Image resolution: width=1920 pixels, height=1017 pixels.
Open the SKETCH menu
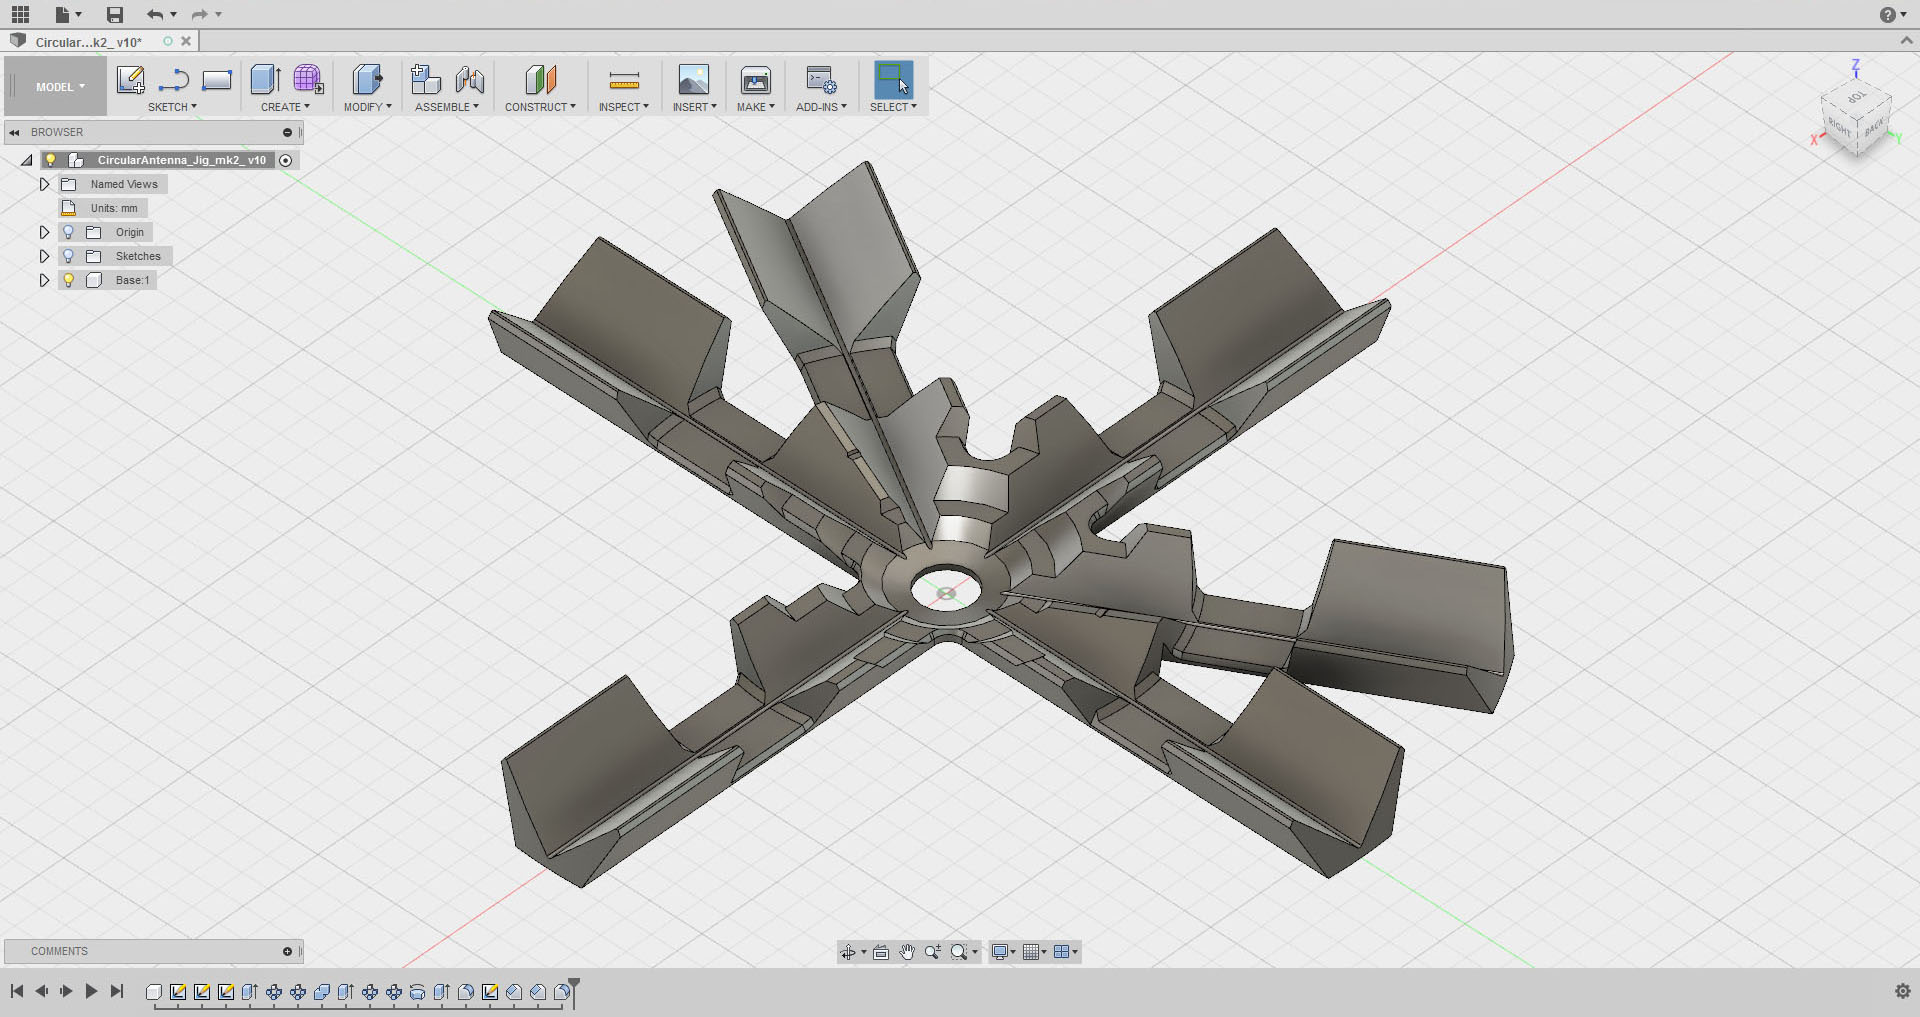pos(172,107)
